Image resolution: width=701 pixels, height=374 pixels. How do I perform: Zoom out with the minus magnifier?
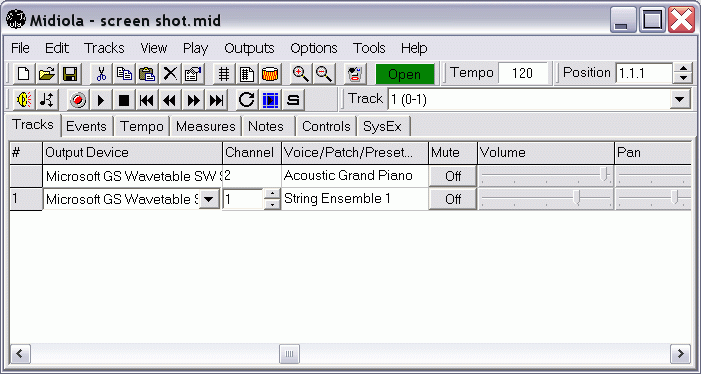(x=324, y=74)
